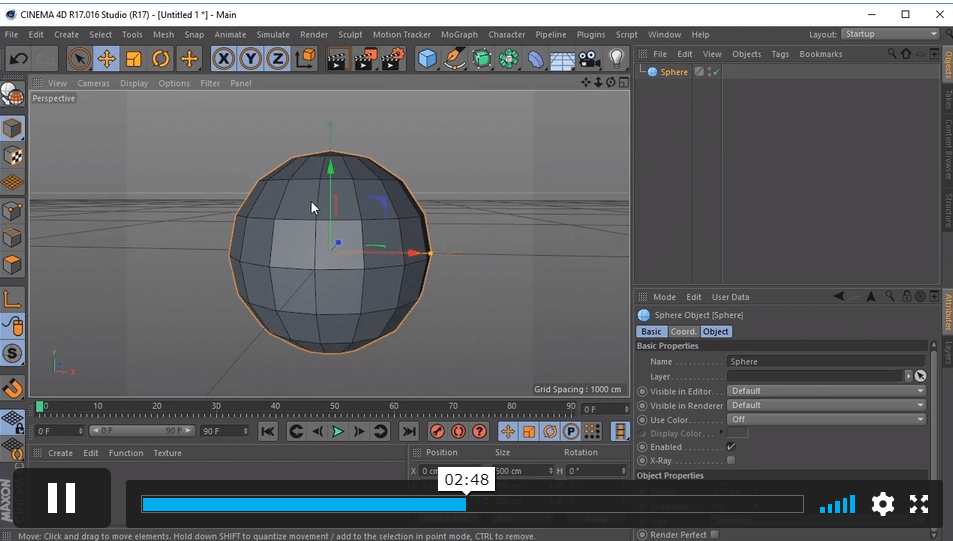Open the Character menu
Image resolution: width=953 pixels, height=541 pixels.
point(506,35)
